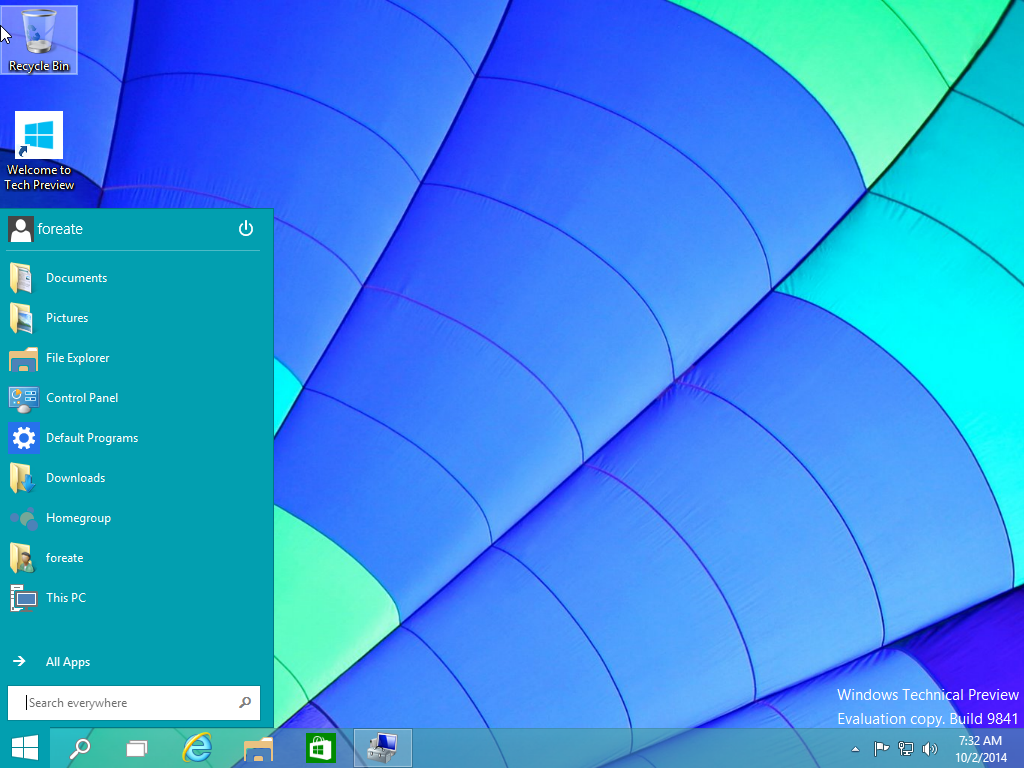Click the magnifier icon in search box
This screenshot has height=768, width=1024.
pos(245,703)
